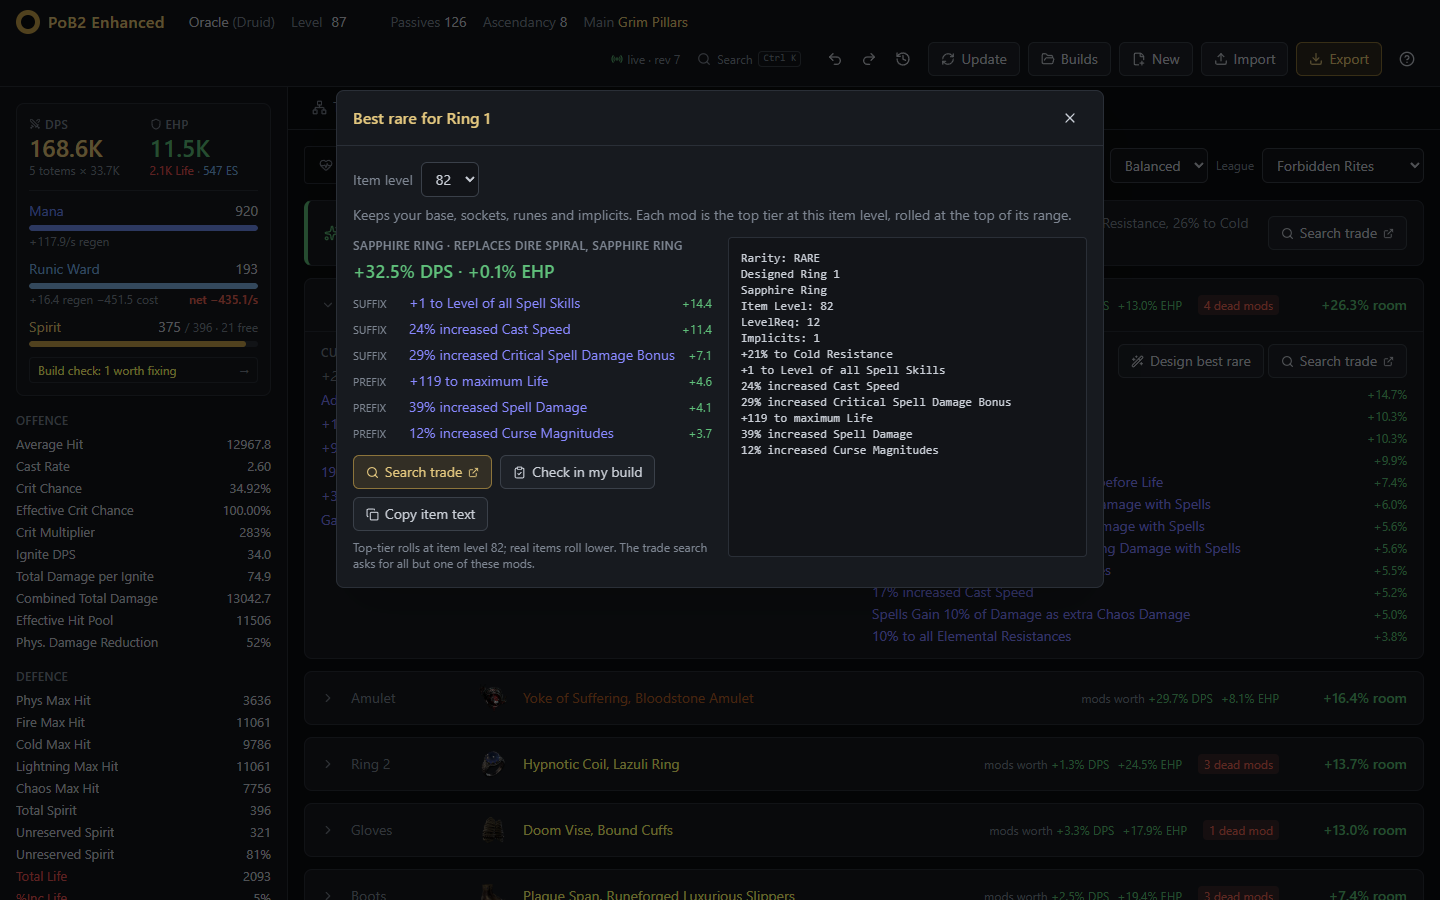This screenshot has height=900, width=1440.
Task: Create a New build
Action: point(1156,59)
